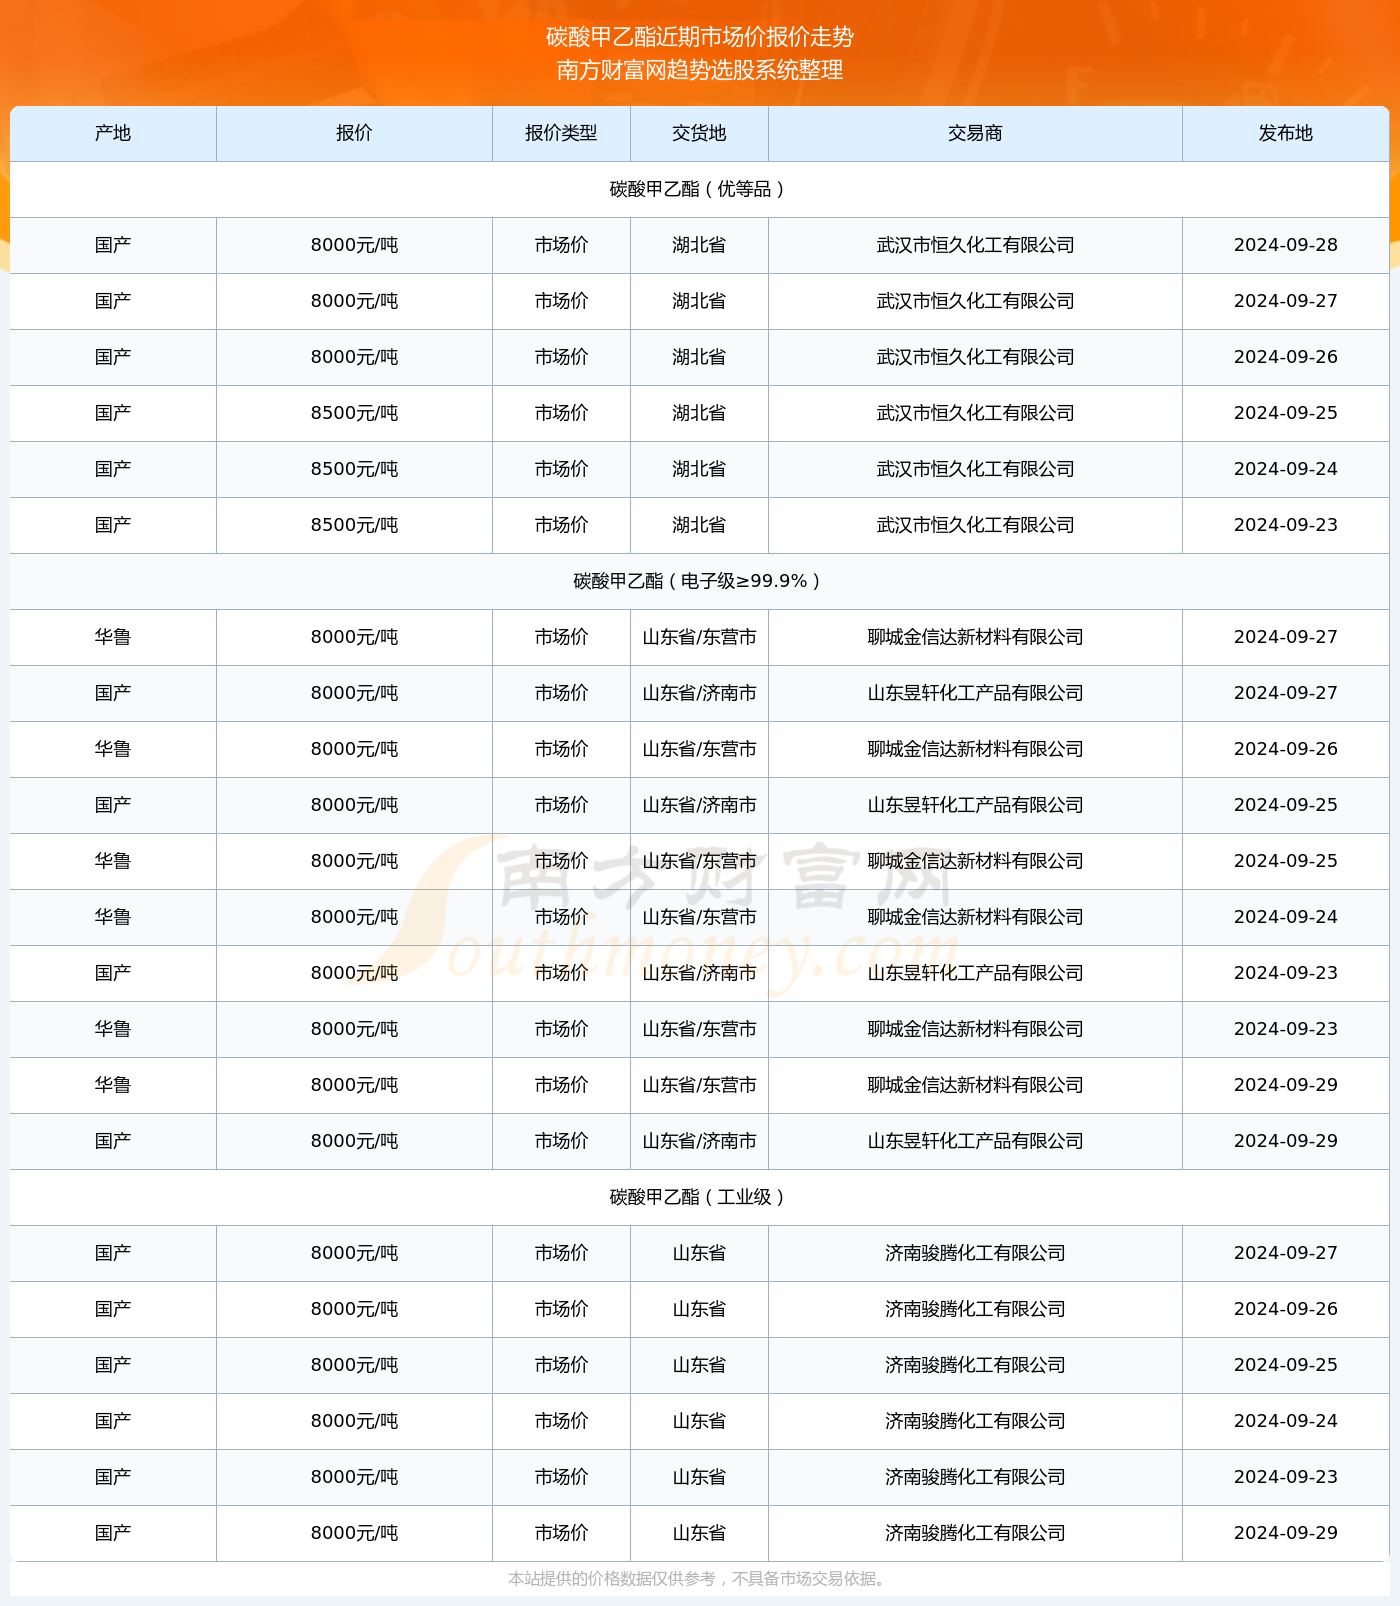Click 8000元/吨 in 聊城金信达 2024-09-26 row
This screenshot has width=1400, height=1606.
[x=354, y=749]
